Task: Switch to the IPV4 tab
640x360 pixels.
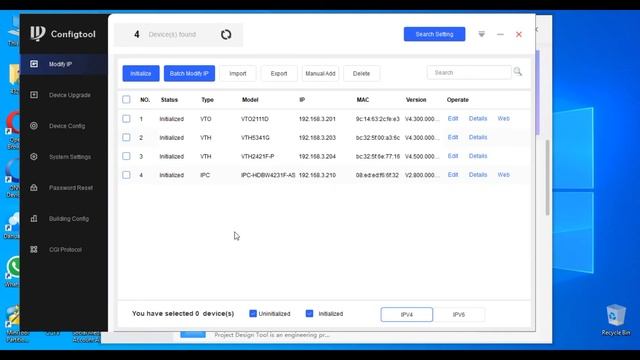Action: click(407, 315)
